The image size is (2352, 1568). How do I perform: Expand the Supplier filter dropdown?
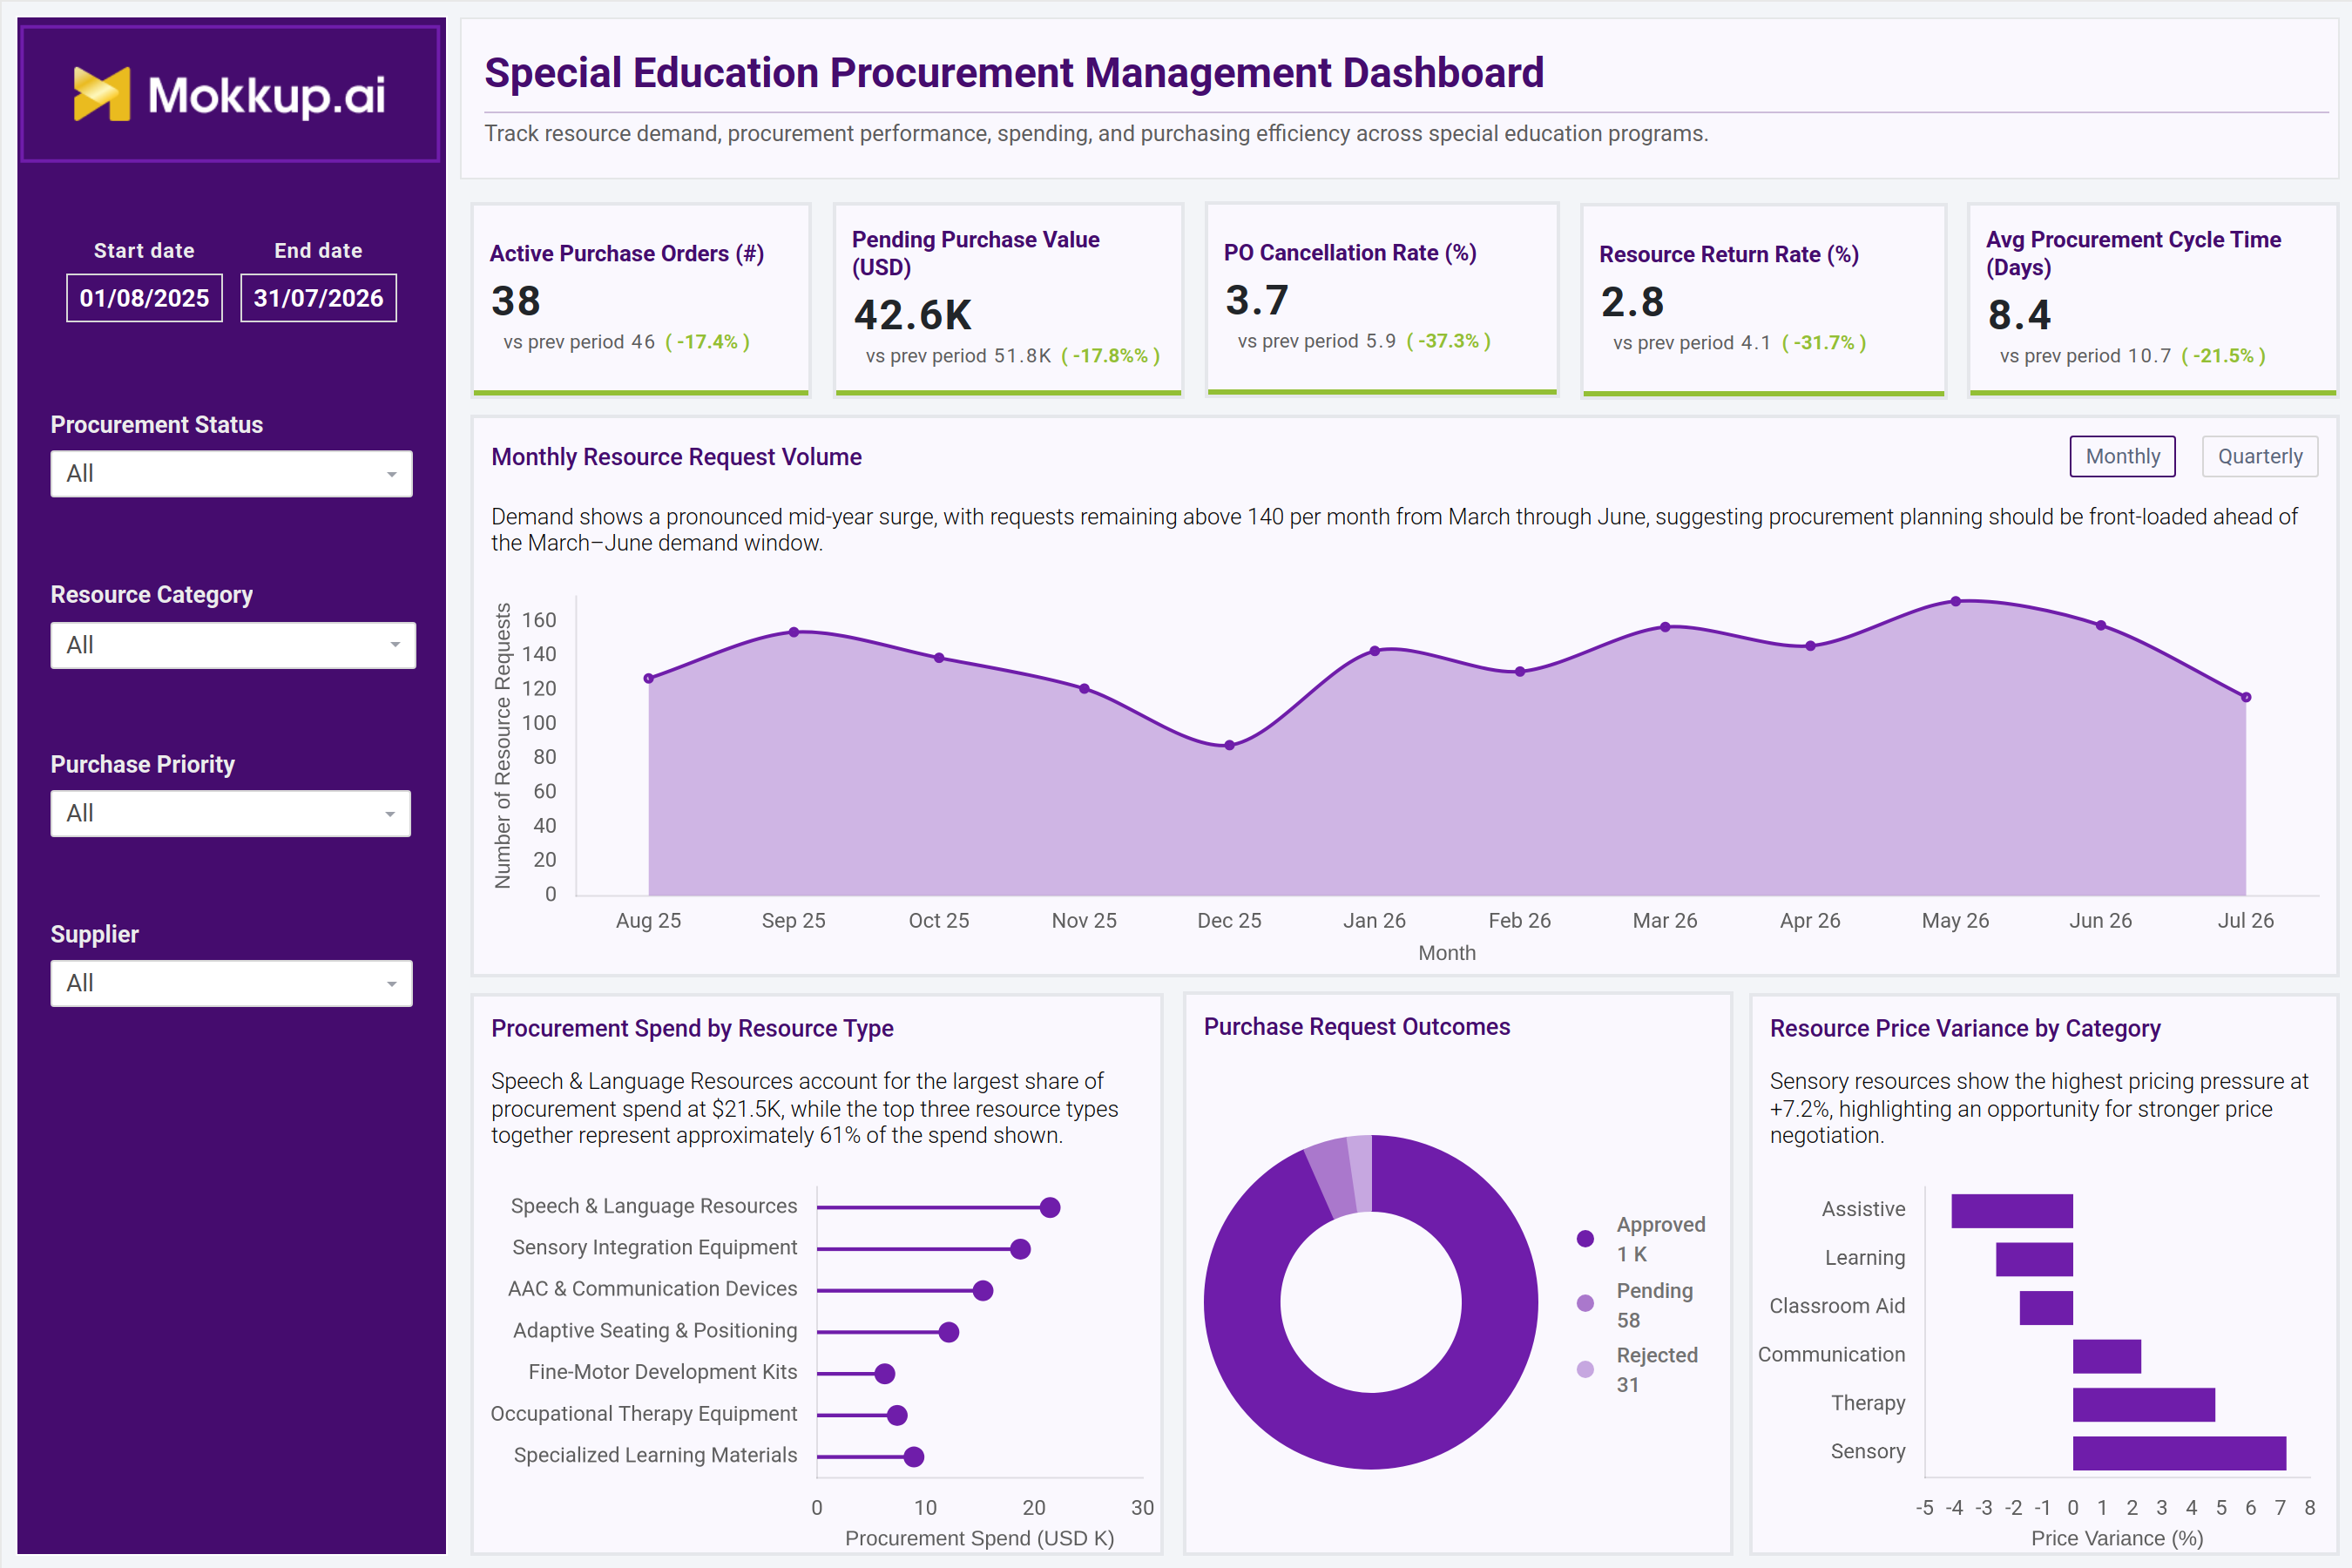(231, 983)
